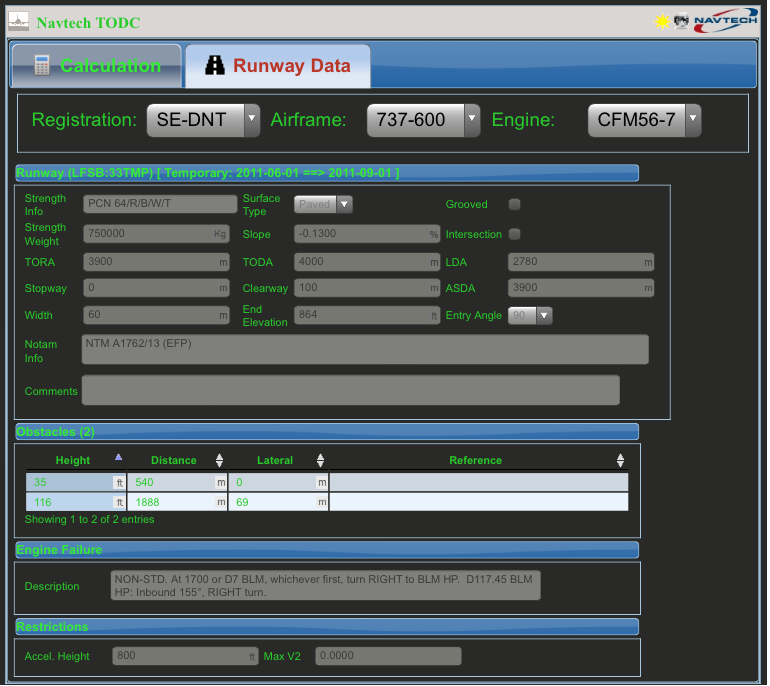The image size is (770, 686).
Task: Collapse the Obstacles (2) section header
Action: coord(326,432)
